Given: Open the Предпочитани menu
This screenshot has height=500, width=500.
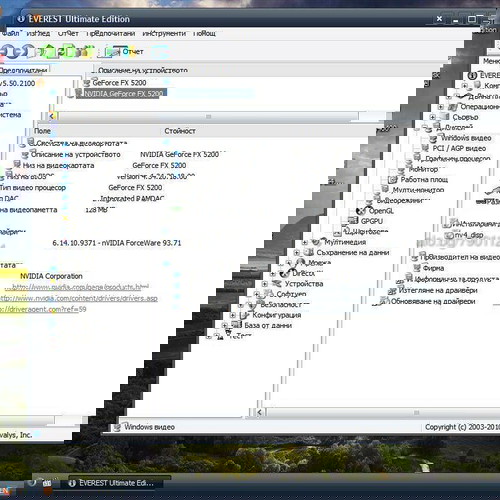Looking at the screenshot, I should (111, 33).
